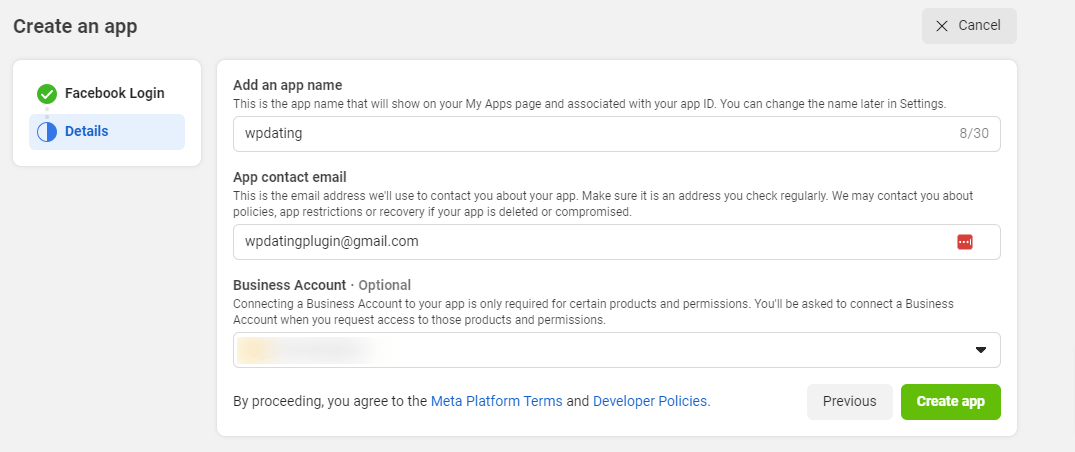Open the Developer Policies link
The width and height of the screenshot is (1075, 452).
pyautogui.click(x=651, y=401)
